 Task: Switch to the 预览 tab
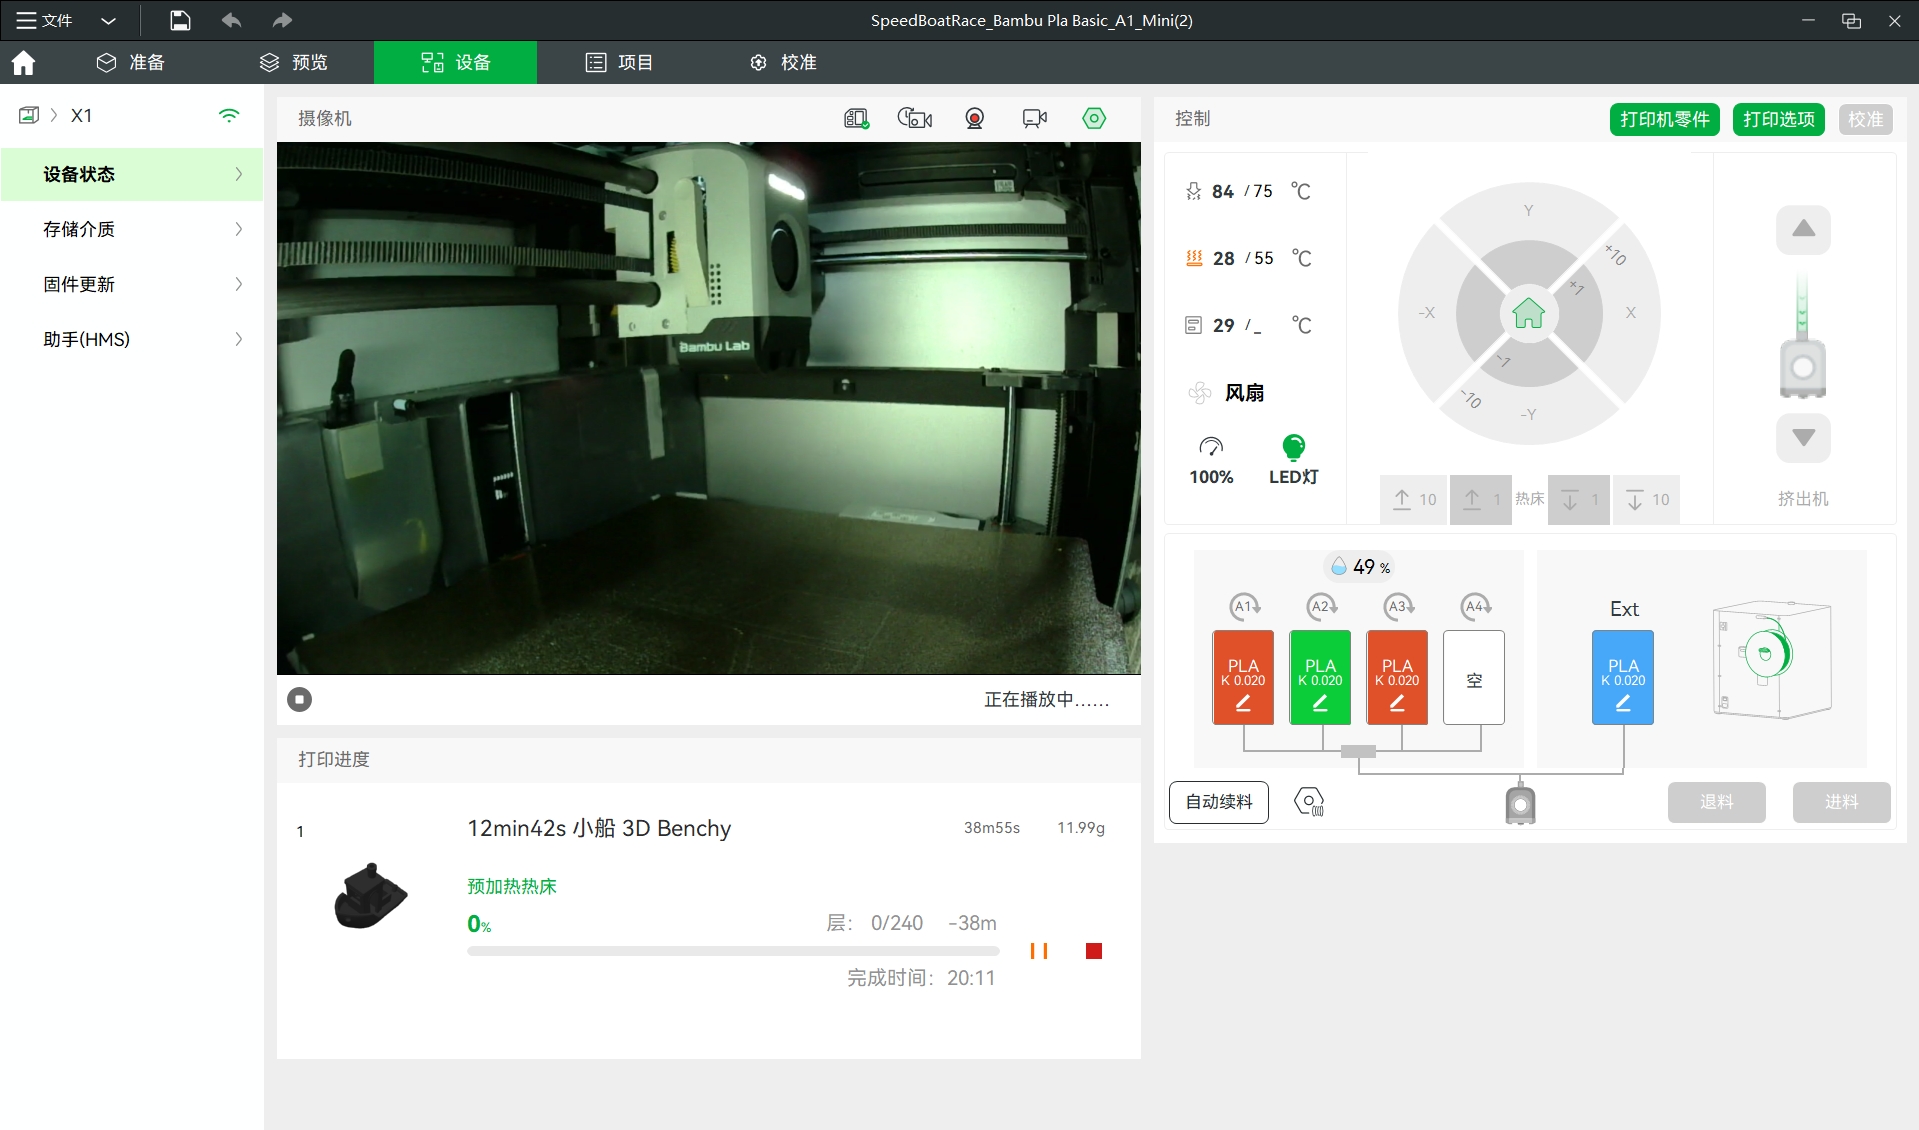pos(293,62)
